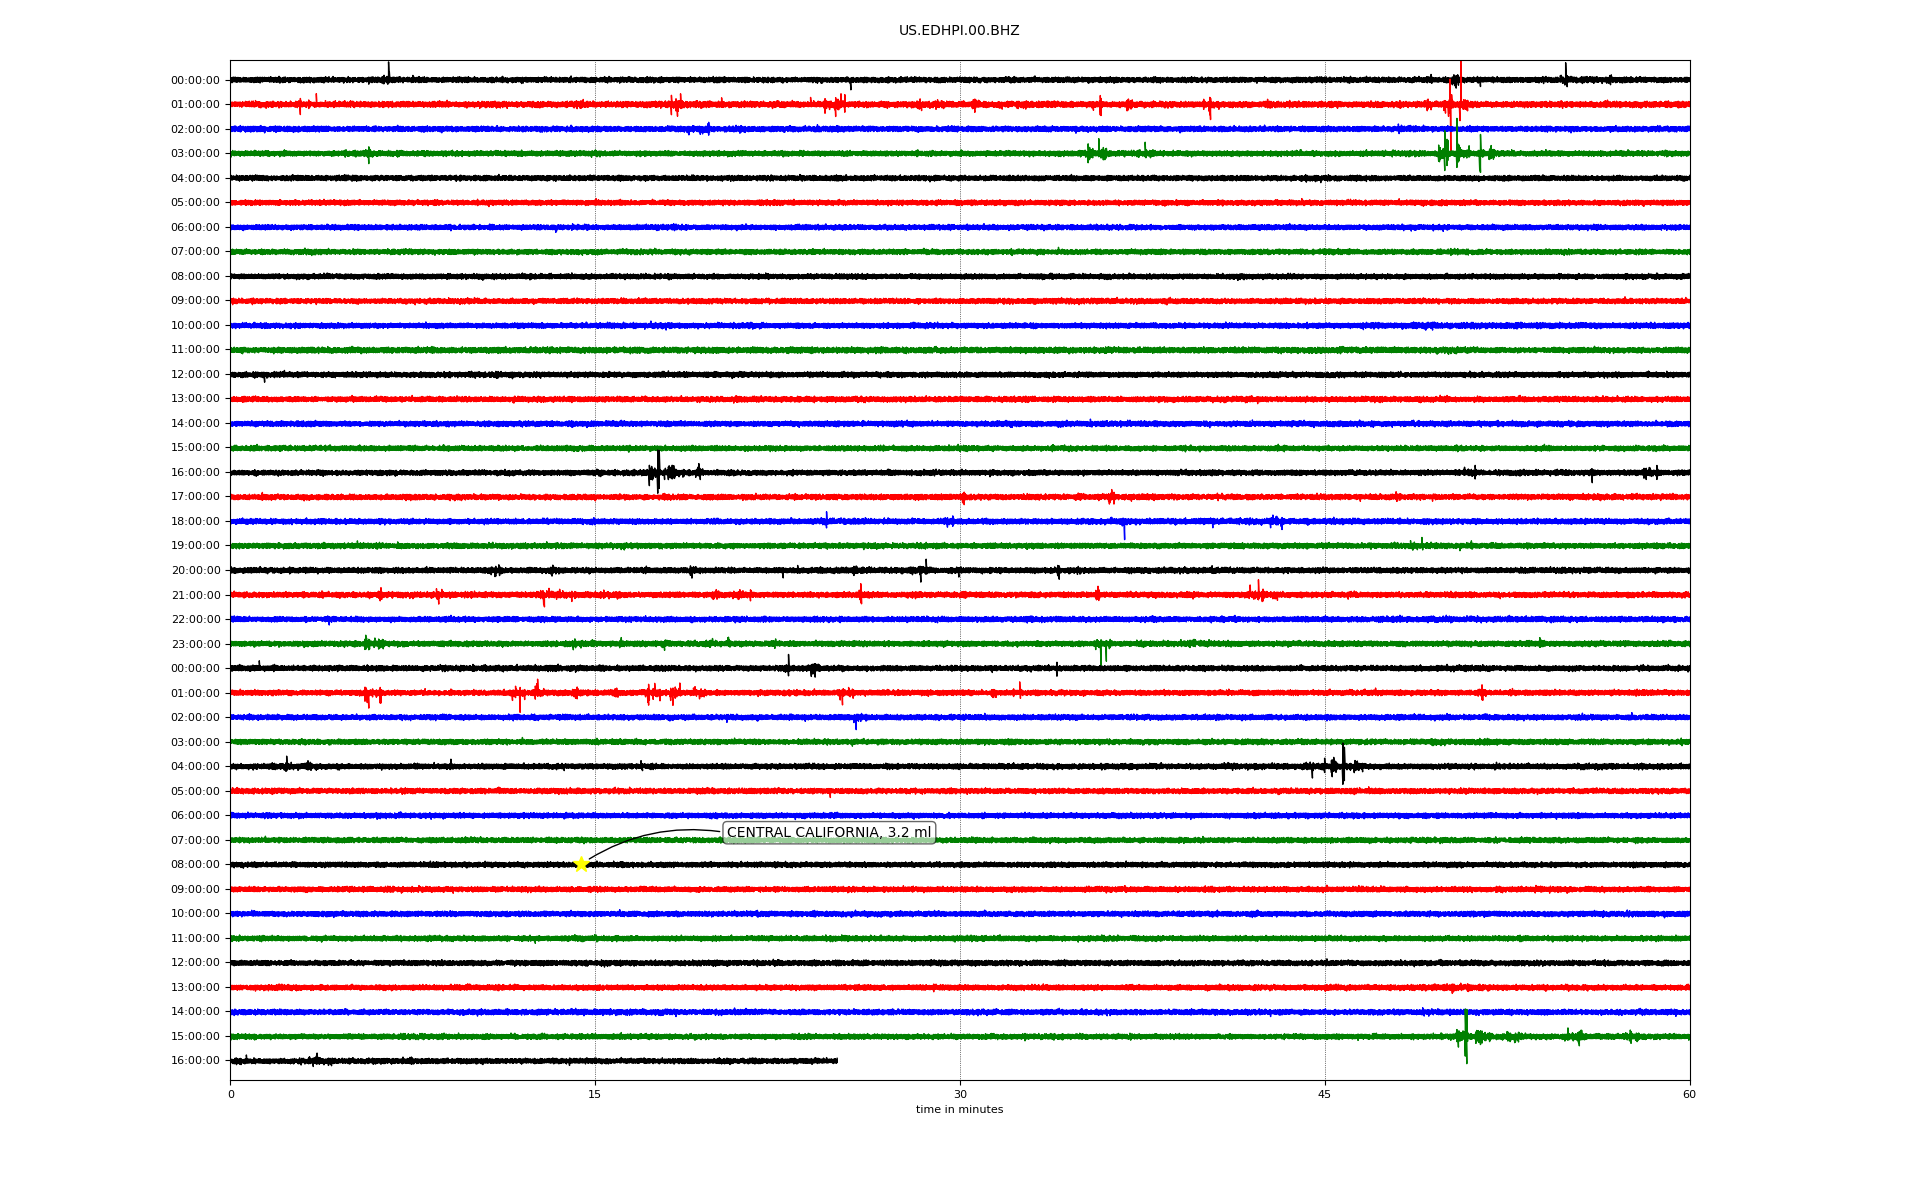Viewport: 1920px width, 1200px height.
Task: Click the 22:00:00 time label
Action: pyautogui.click(x=195, y=619)
